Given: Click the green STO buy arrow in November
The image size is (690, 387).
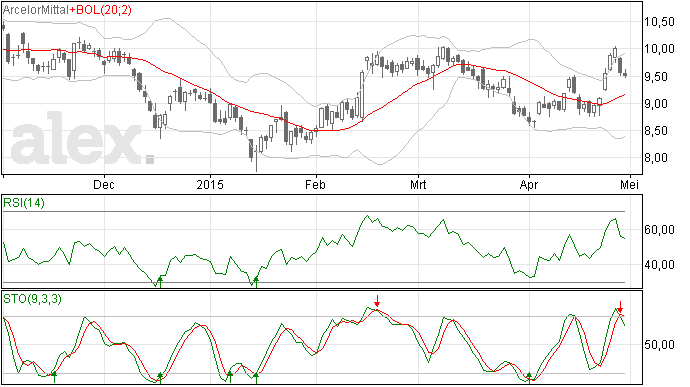Looking at the screenshot, I should tap(54, 377).
